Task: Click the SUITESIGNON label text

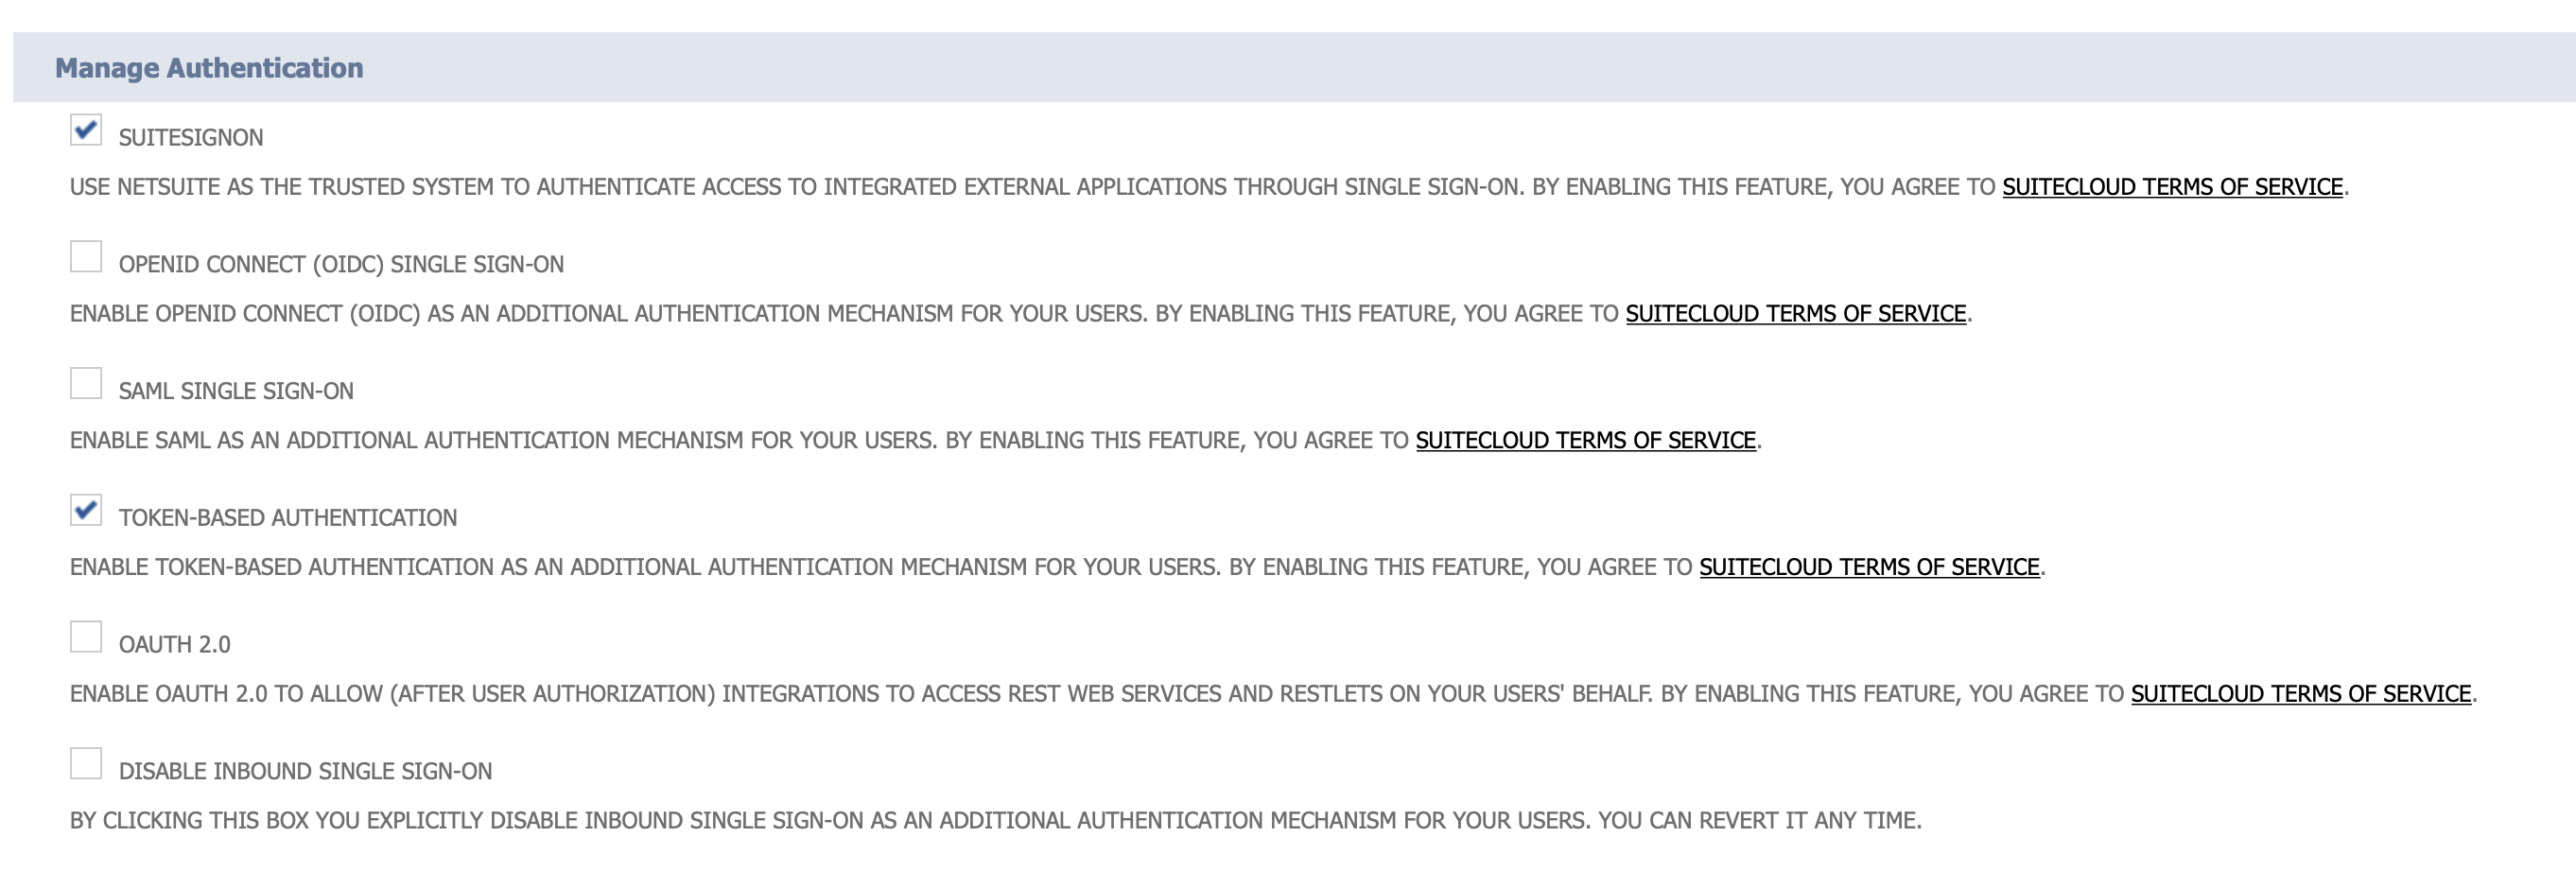Action: pos(191,138)
